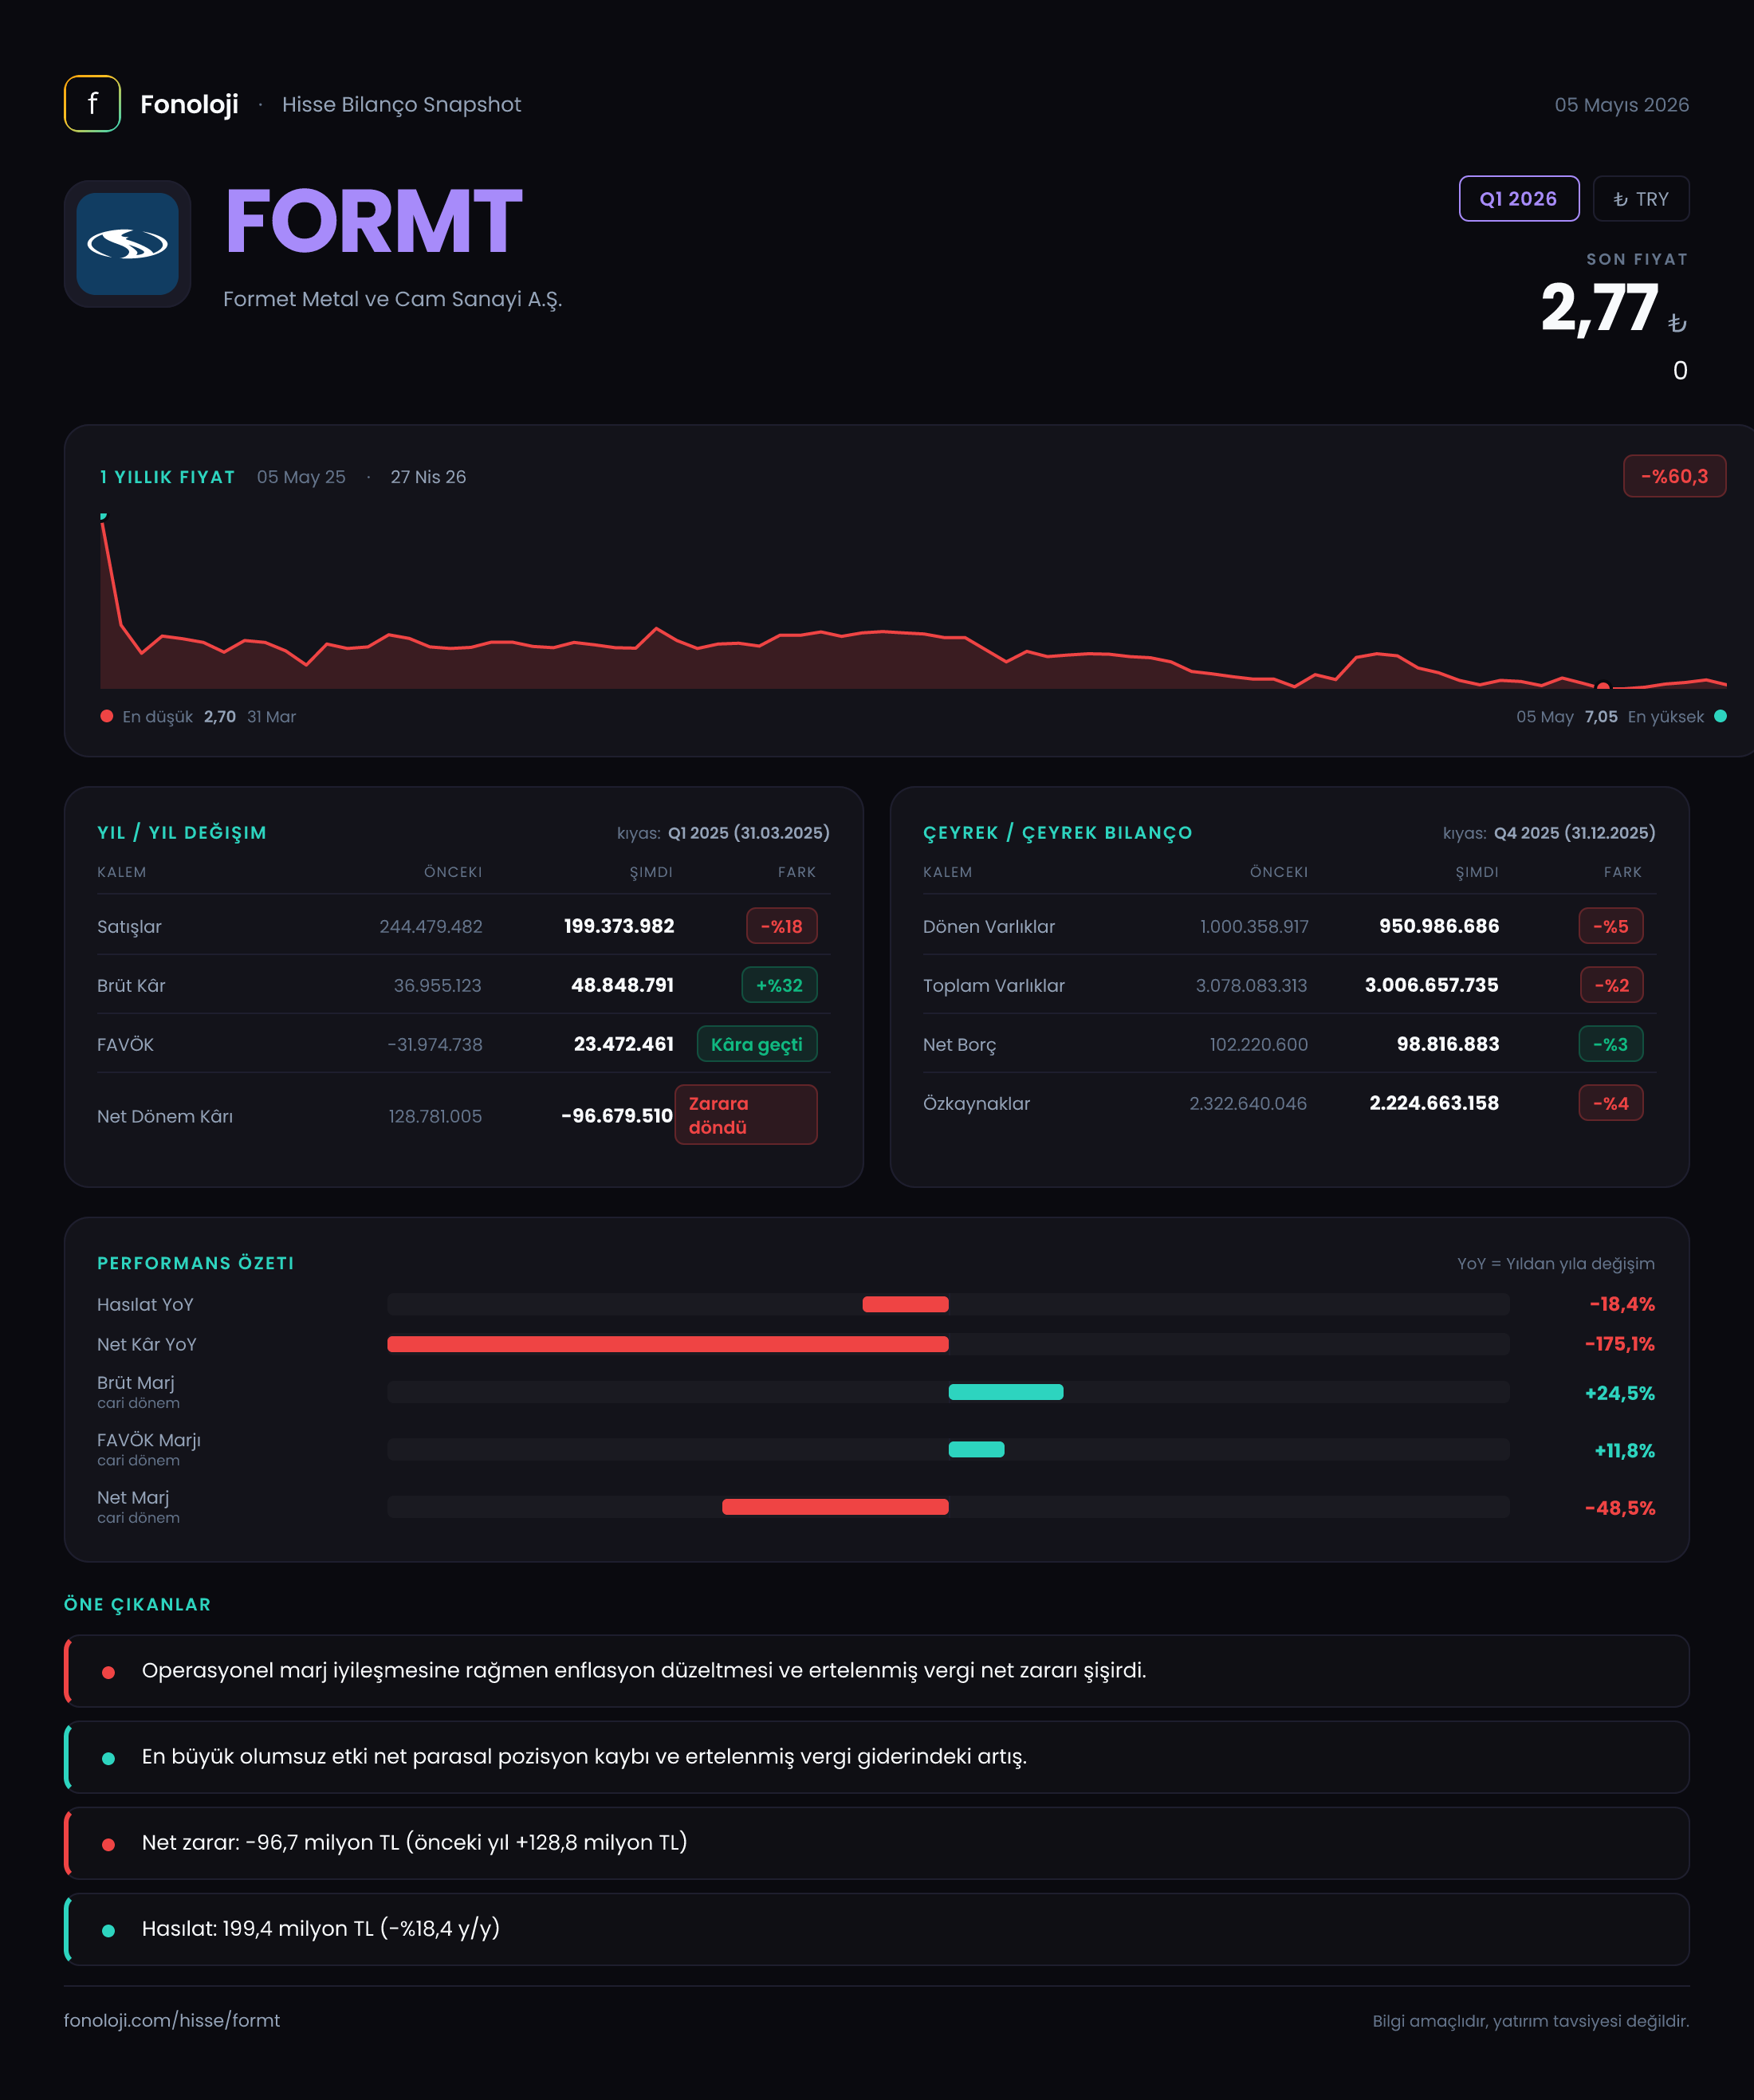Click the Net Borç -%3 badge

tap(1610, 1044)
